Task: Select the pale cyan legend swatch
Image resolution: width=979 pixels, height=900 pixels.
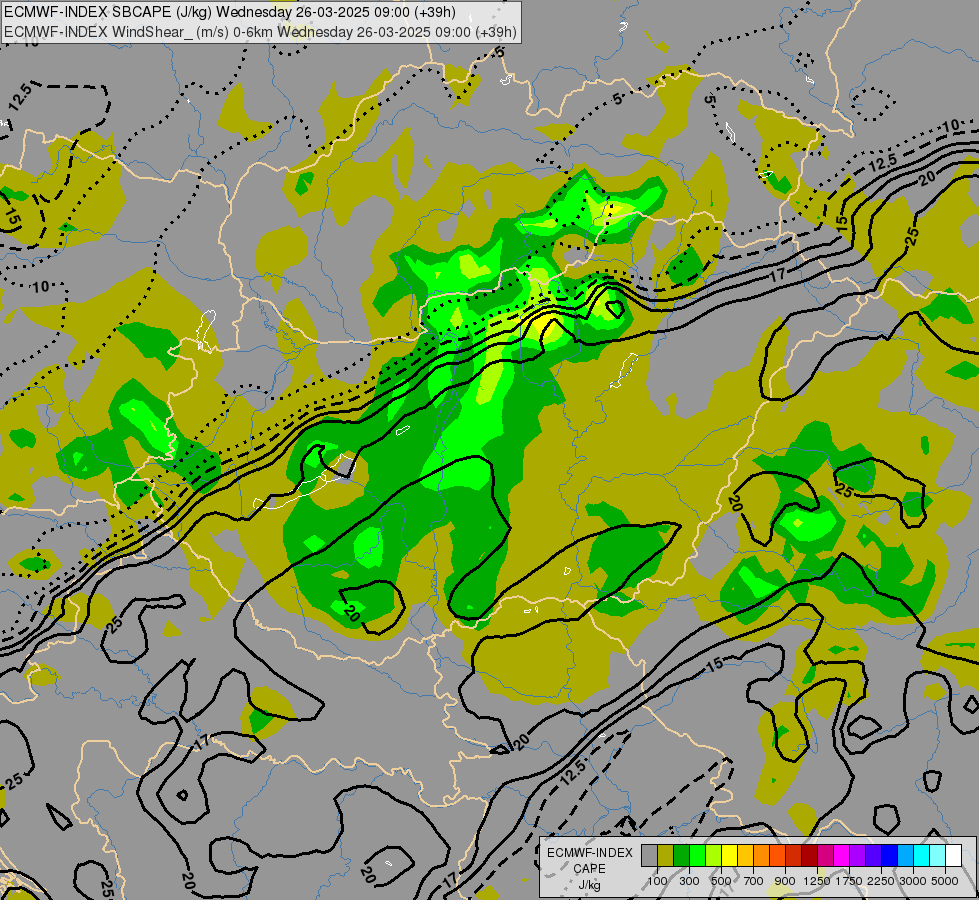Action: point(938,855)
